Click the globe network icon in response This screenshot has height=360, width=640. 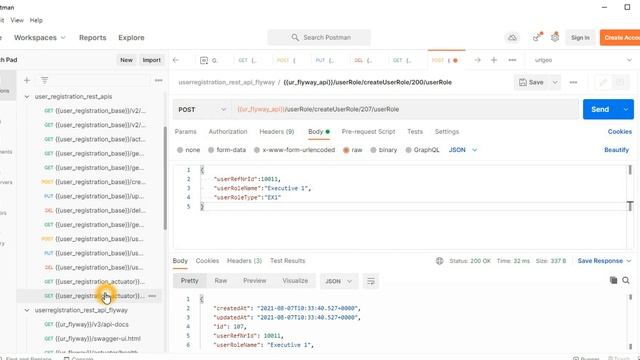click(x=440, y=261)
